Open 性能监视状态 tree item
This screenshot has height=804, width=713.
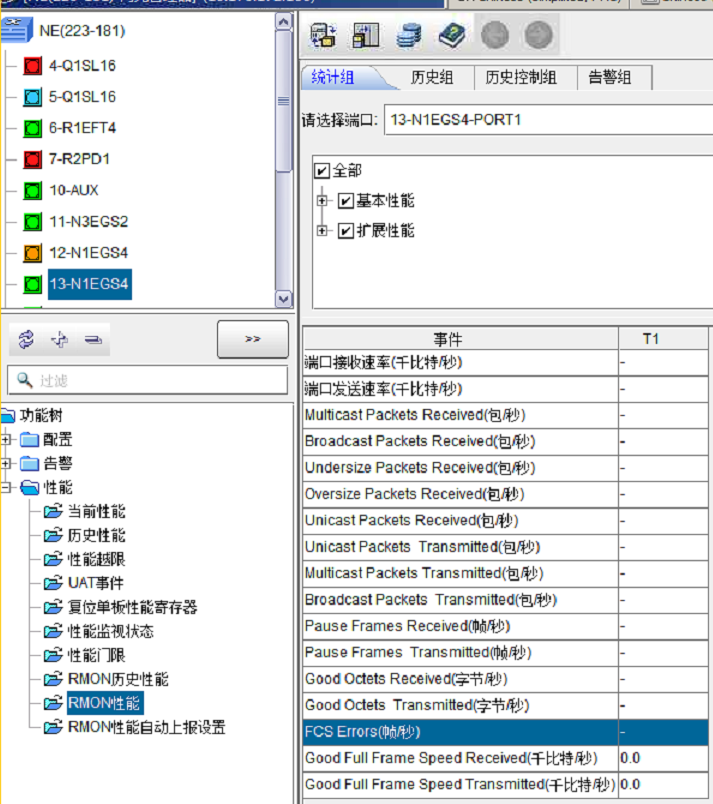[111, 631]
